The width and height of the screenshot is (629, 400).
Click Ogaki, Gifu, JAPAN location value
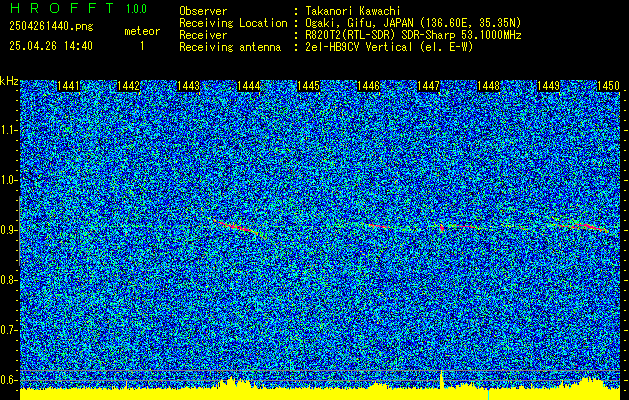tap(411, 23)
